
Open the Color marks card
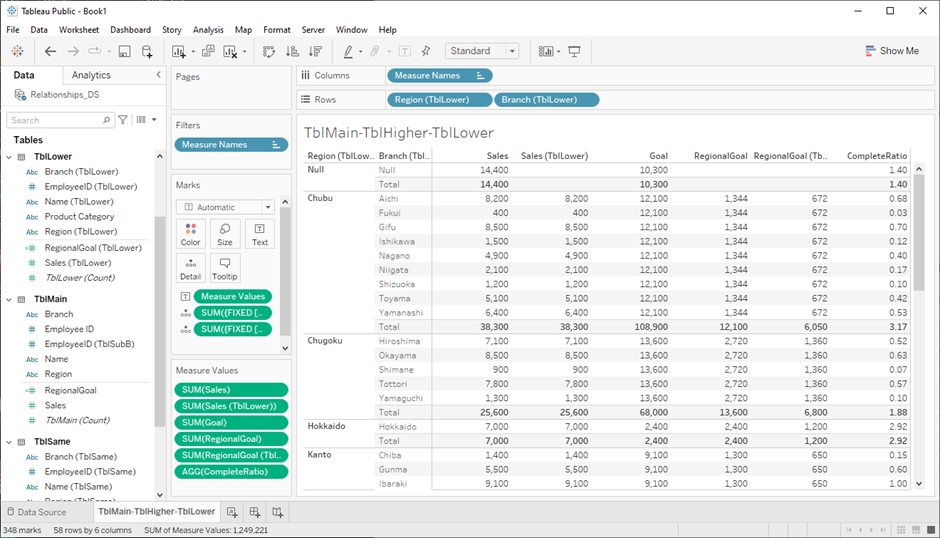(191, 234)
